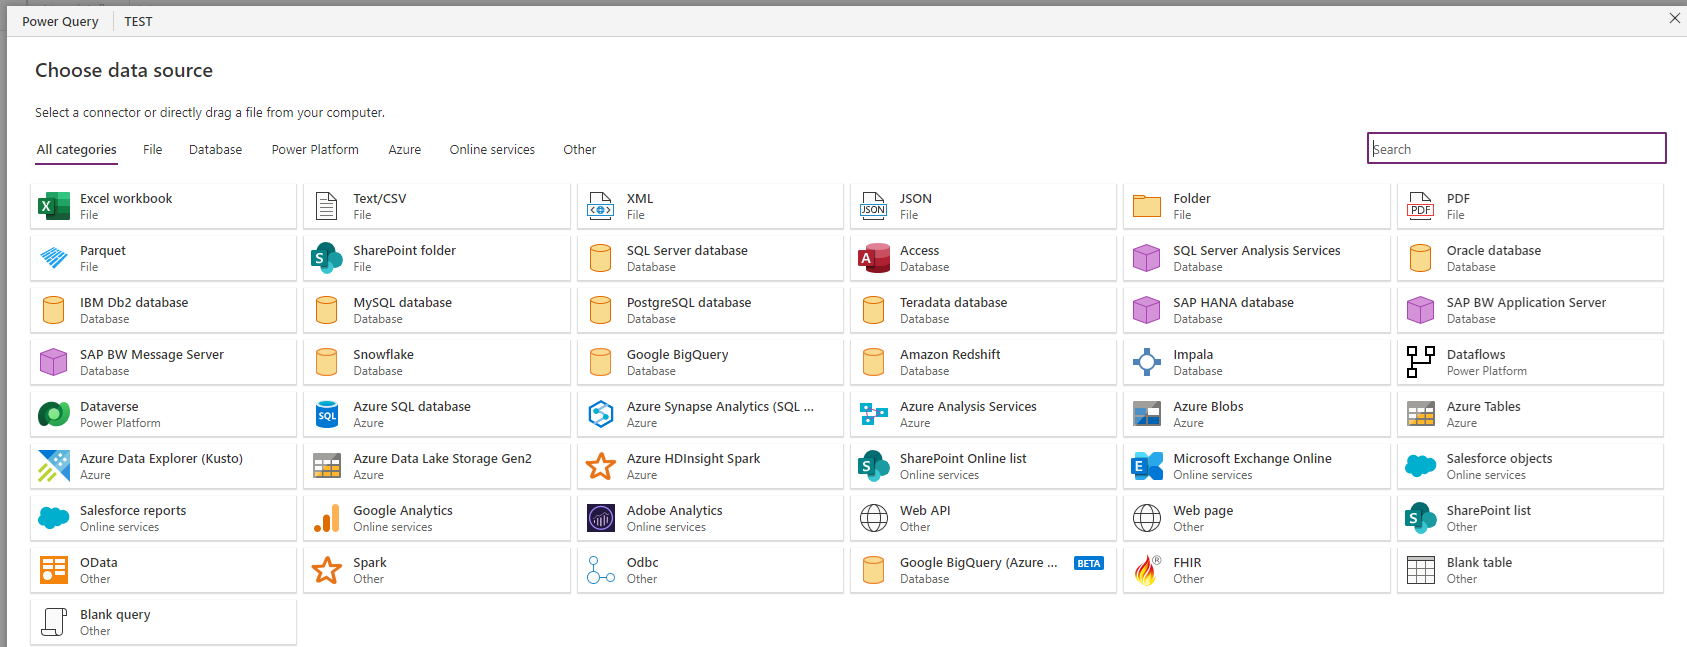Screen dimensions: 1687x647
Task: Switch to the All categories tab
Action: (x=77, y=150)
